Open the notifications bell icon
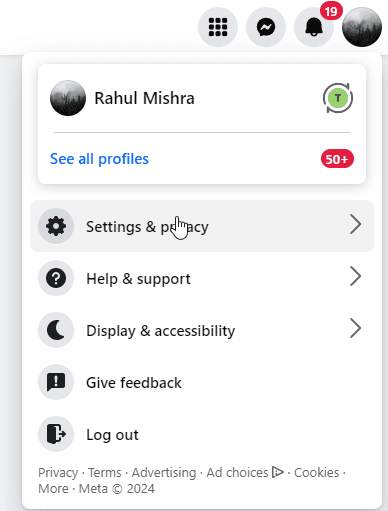Viewport: 388px width, 511px height. pos(314,27)
